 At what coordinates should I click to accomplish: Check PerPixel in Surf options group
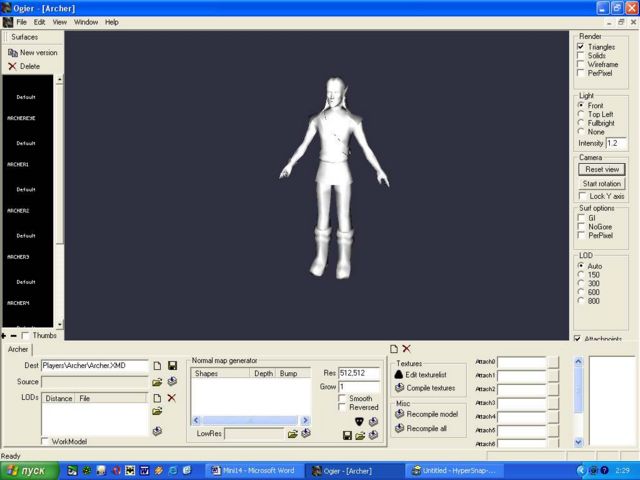pos(581,236)
